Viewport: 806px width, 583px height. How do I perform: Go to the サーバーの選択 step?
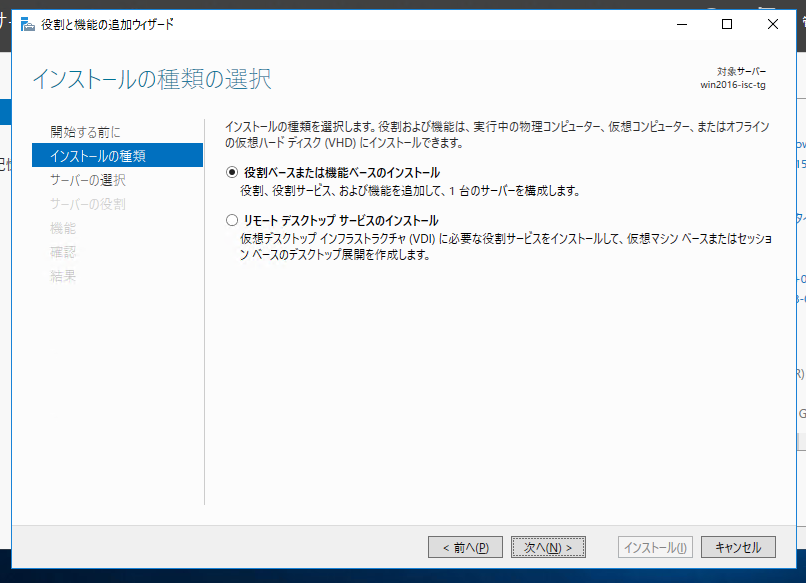pos(88,180)
